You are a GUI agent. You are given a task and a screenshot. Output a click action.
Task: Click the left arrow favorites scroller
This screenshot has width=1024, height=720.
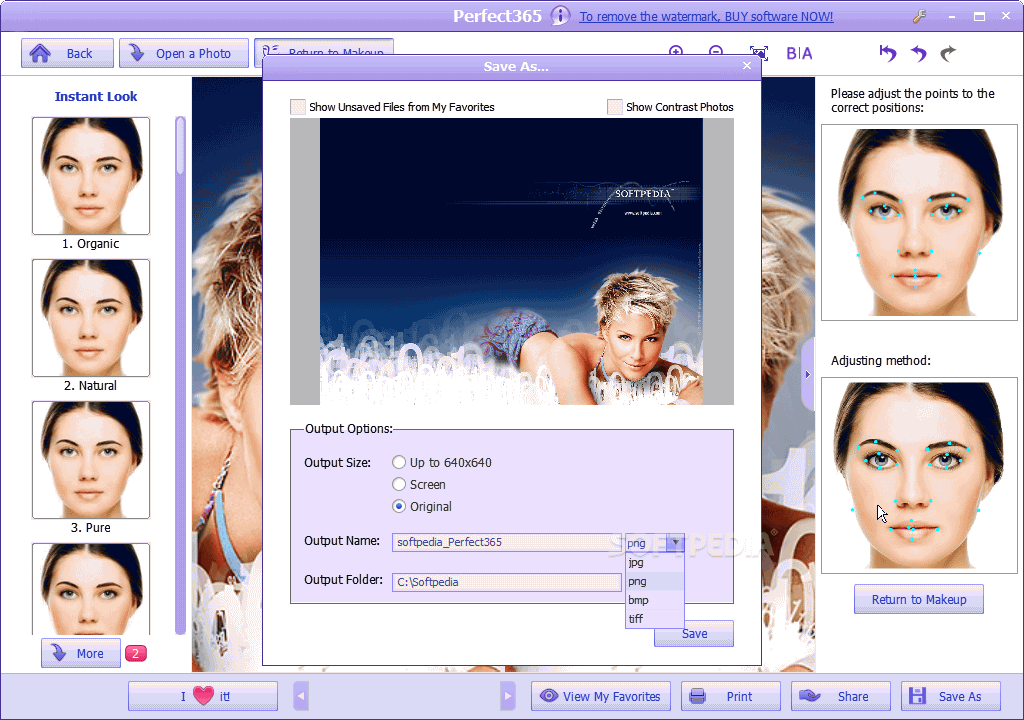(301, 696)
